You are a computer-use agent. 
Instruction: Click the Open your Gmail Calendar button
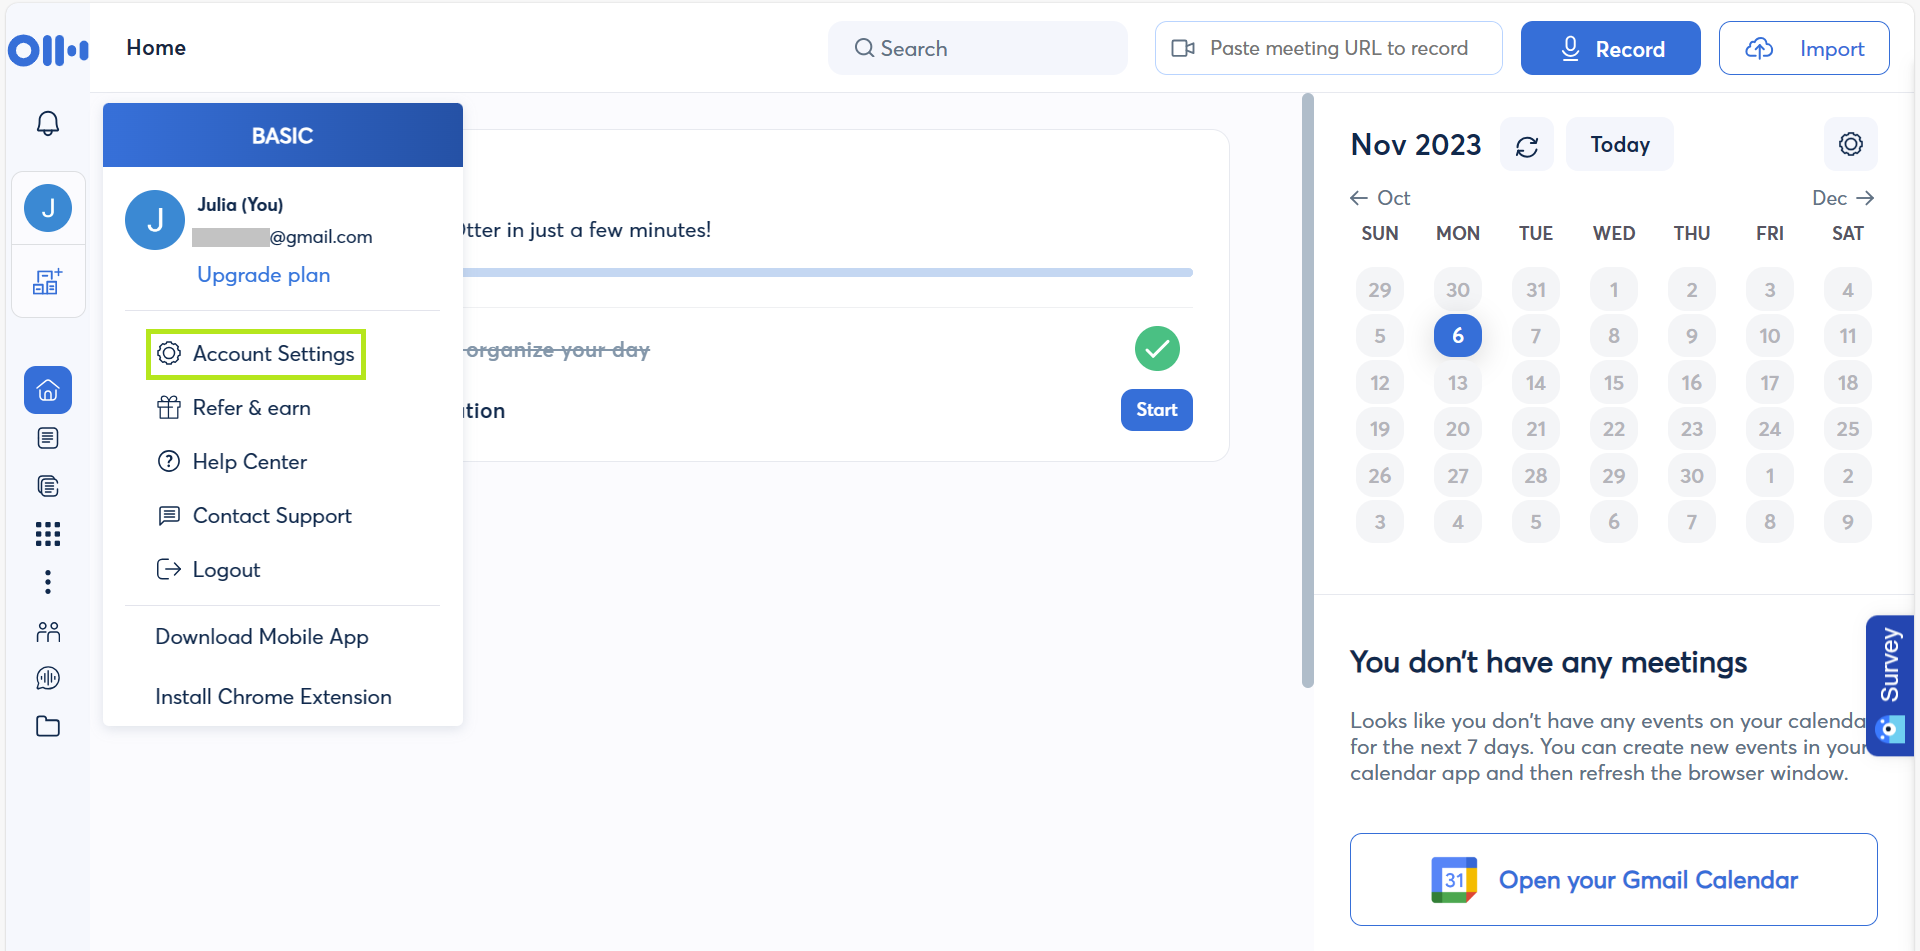[x=1613, y=880]
